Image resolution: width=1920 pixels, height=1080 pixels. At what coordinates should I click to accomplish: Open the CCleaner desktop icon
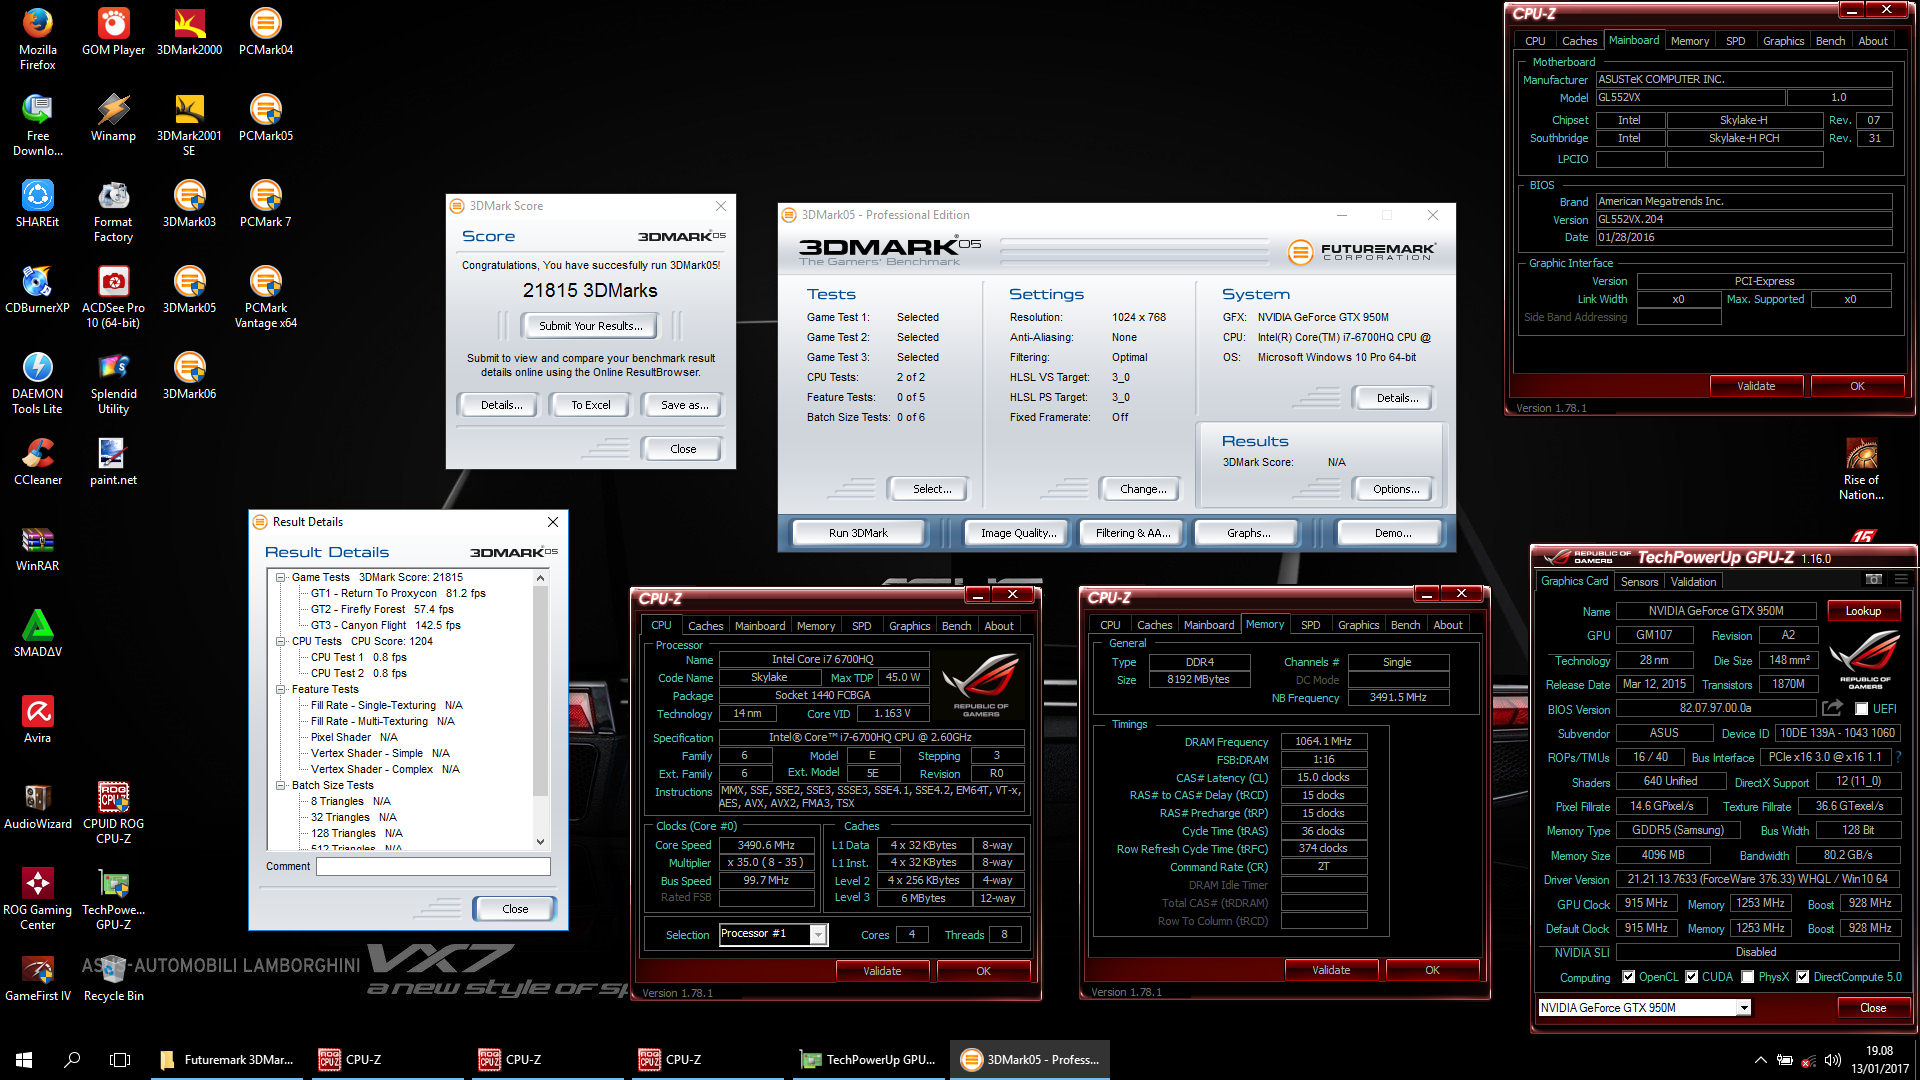tap(38, 461)
